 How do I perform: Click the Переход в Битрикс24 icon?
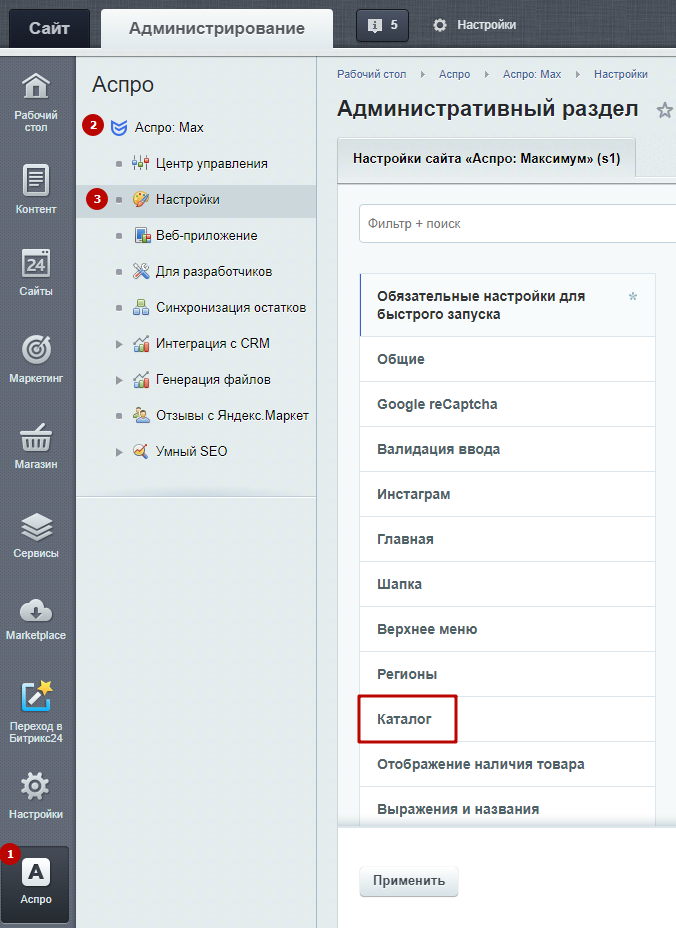36,696
